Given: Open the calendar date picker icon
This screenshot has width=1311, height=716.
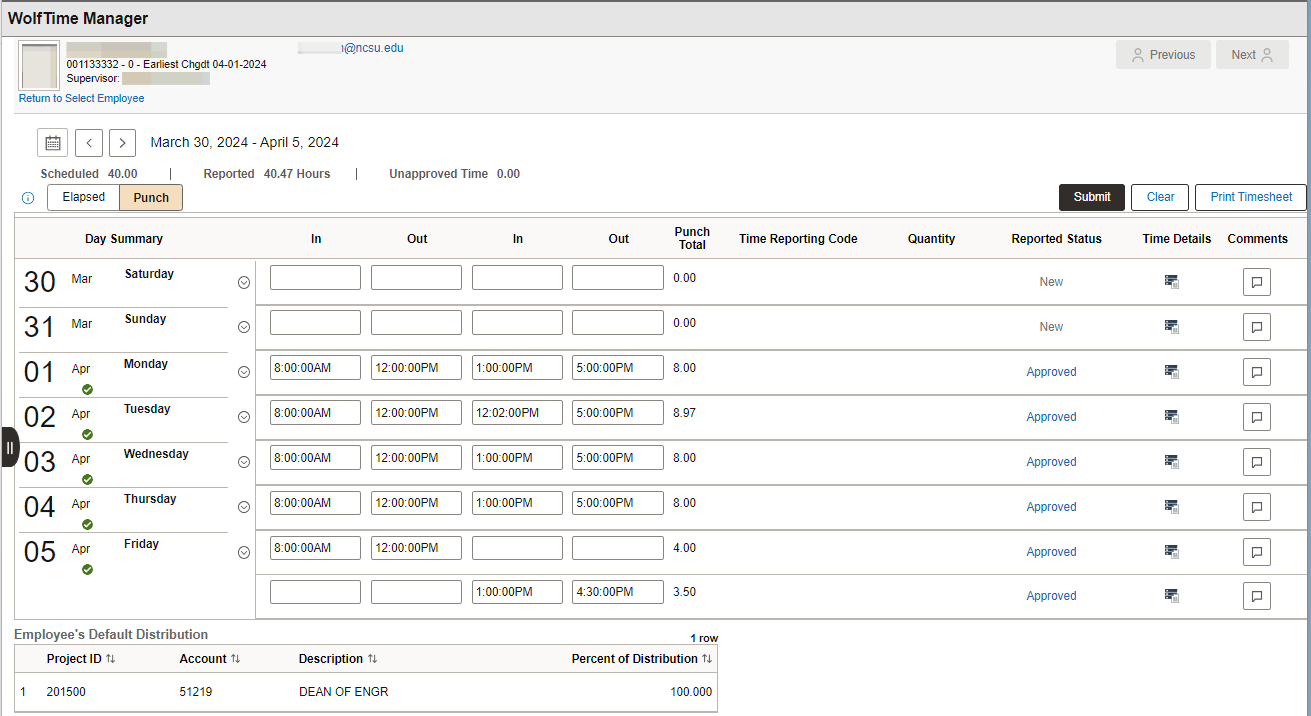Looking at the screenshot, I should click(53, 143).
